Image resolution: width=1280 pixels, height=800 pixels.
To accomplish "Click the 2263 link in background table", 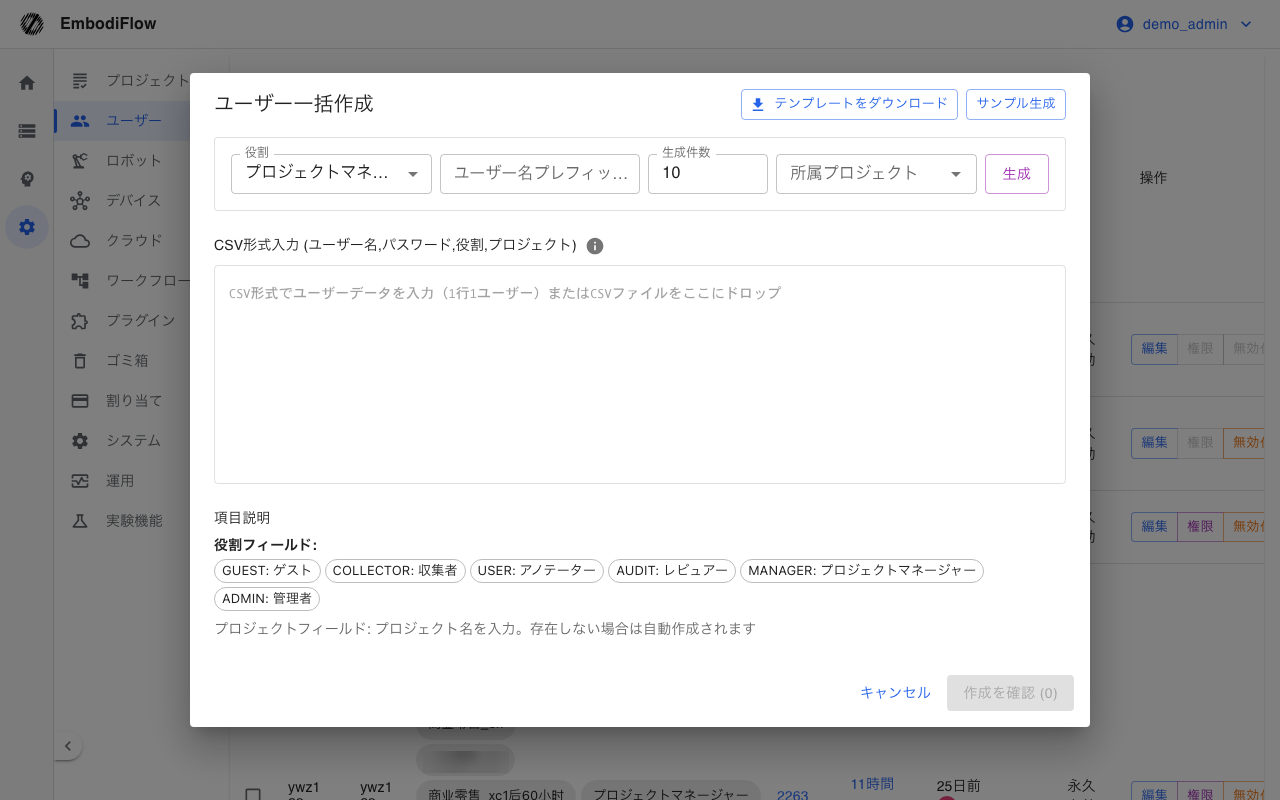I will [792, 795].
